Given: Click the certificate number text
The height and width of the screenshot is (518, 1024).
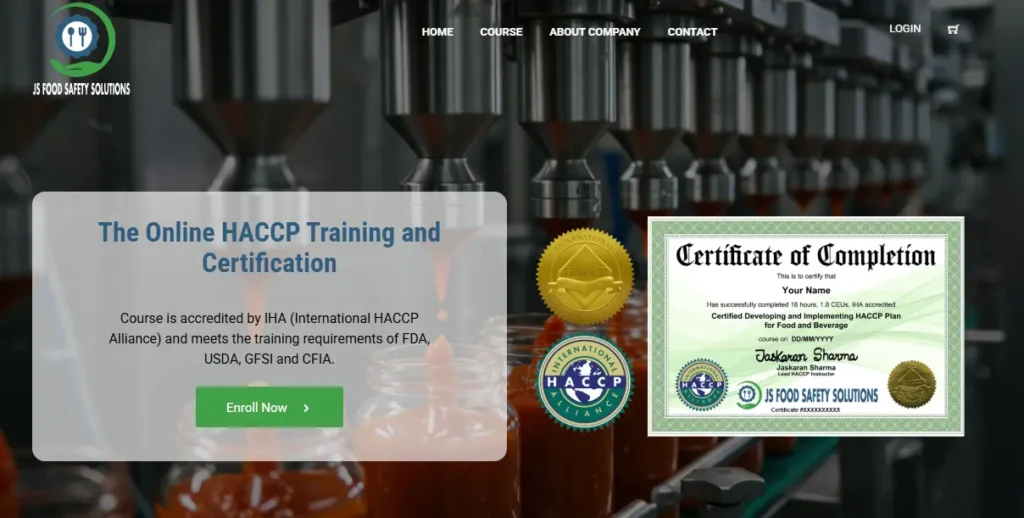Looking at the screenshot, I should (x=805, y=410).
